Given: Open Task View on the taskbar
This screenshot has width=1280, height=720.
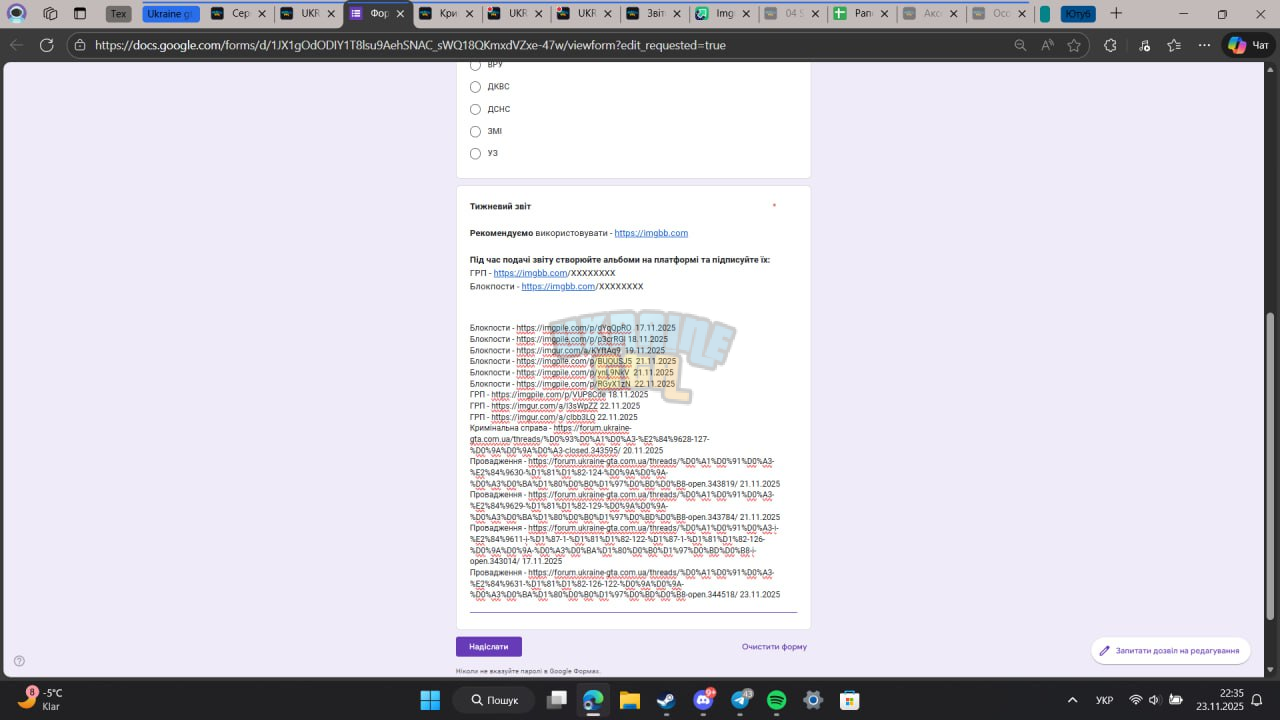Looking at the screenshot, I should (x=557, y=700).
